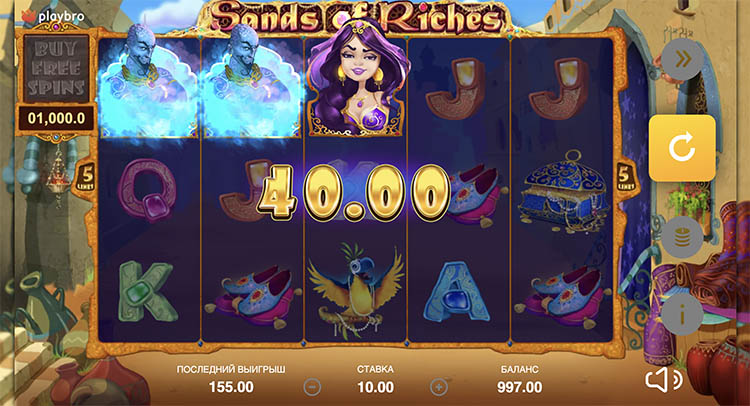Image resolution: width=750 pixels, height=406 pixels.
Task: Mute the sound speaker icon
Action: coord(664,381)
